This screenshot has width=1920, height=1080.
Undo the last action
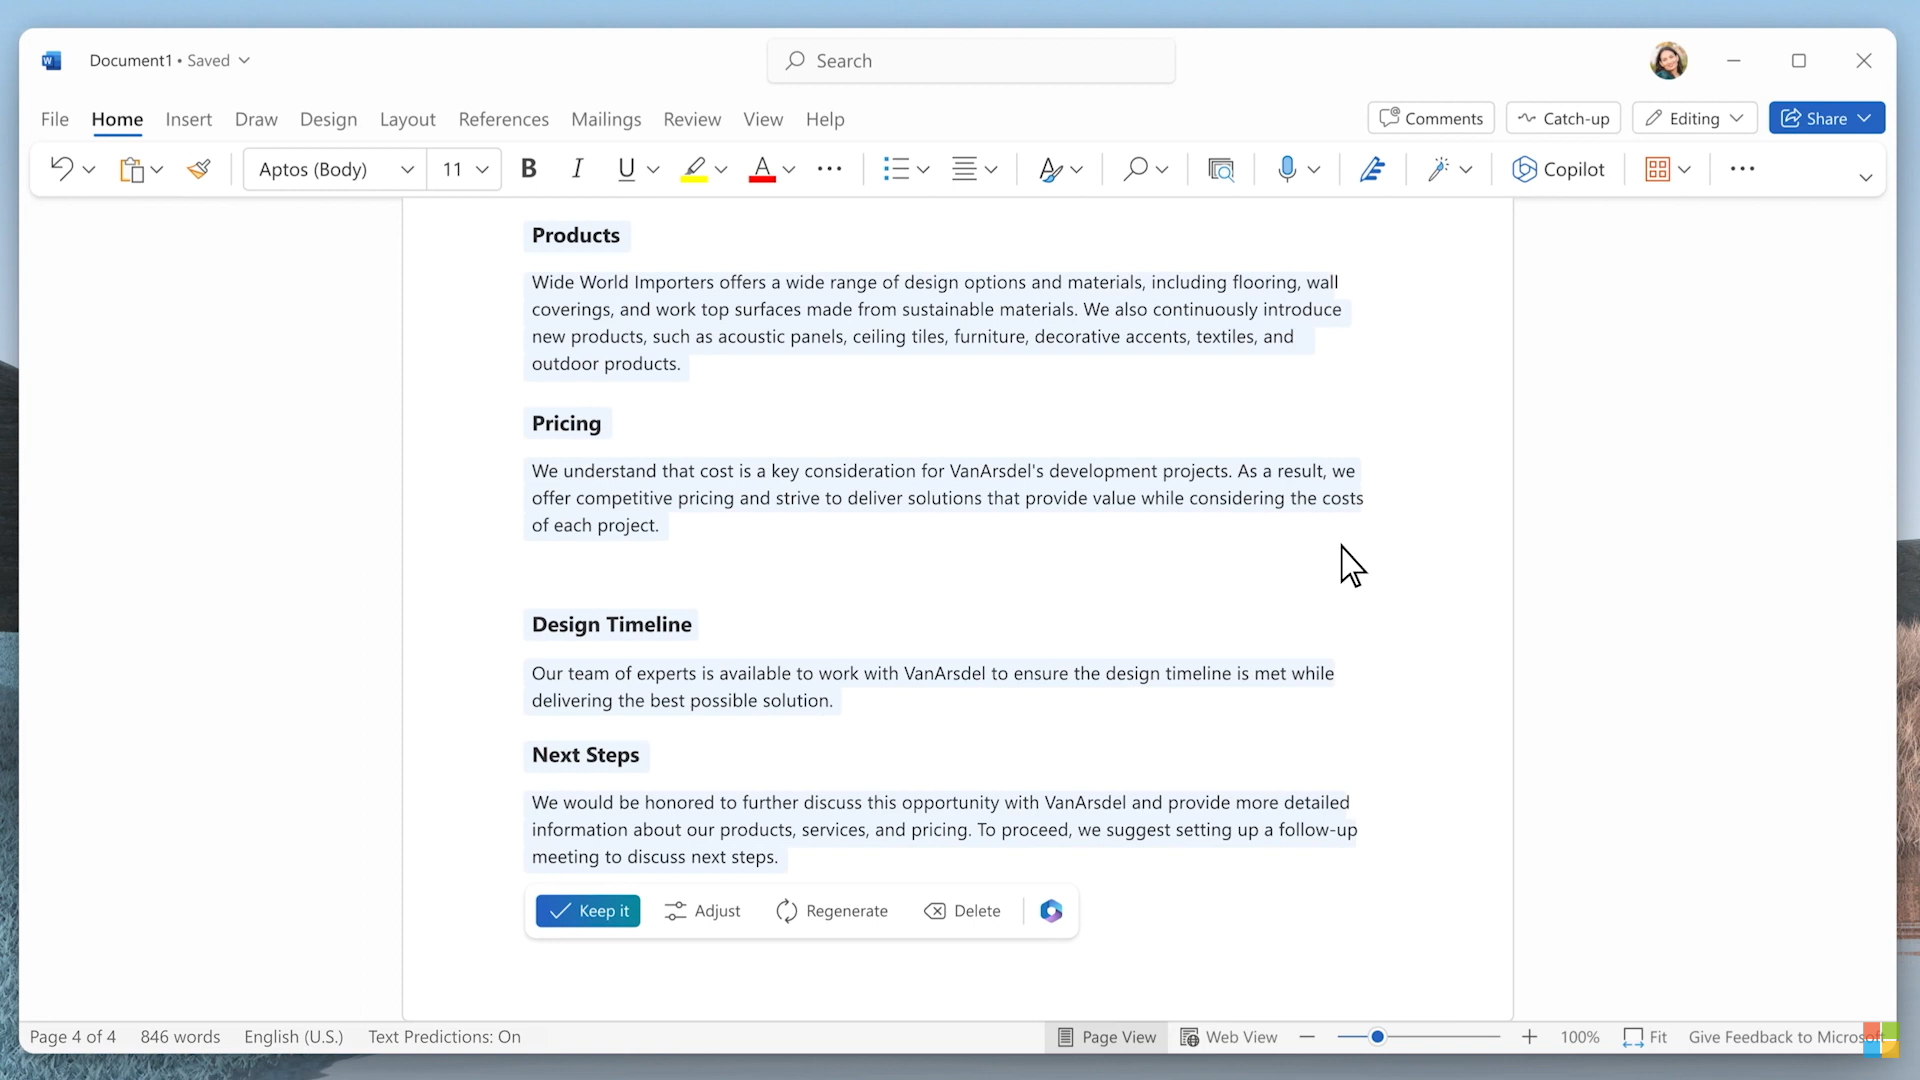click(60, 169)
